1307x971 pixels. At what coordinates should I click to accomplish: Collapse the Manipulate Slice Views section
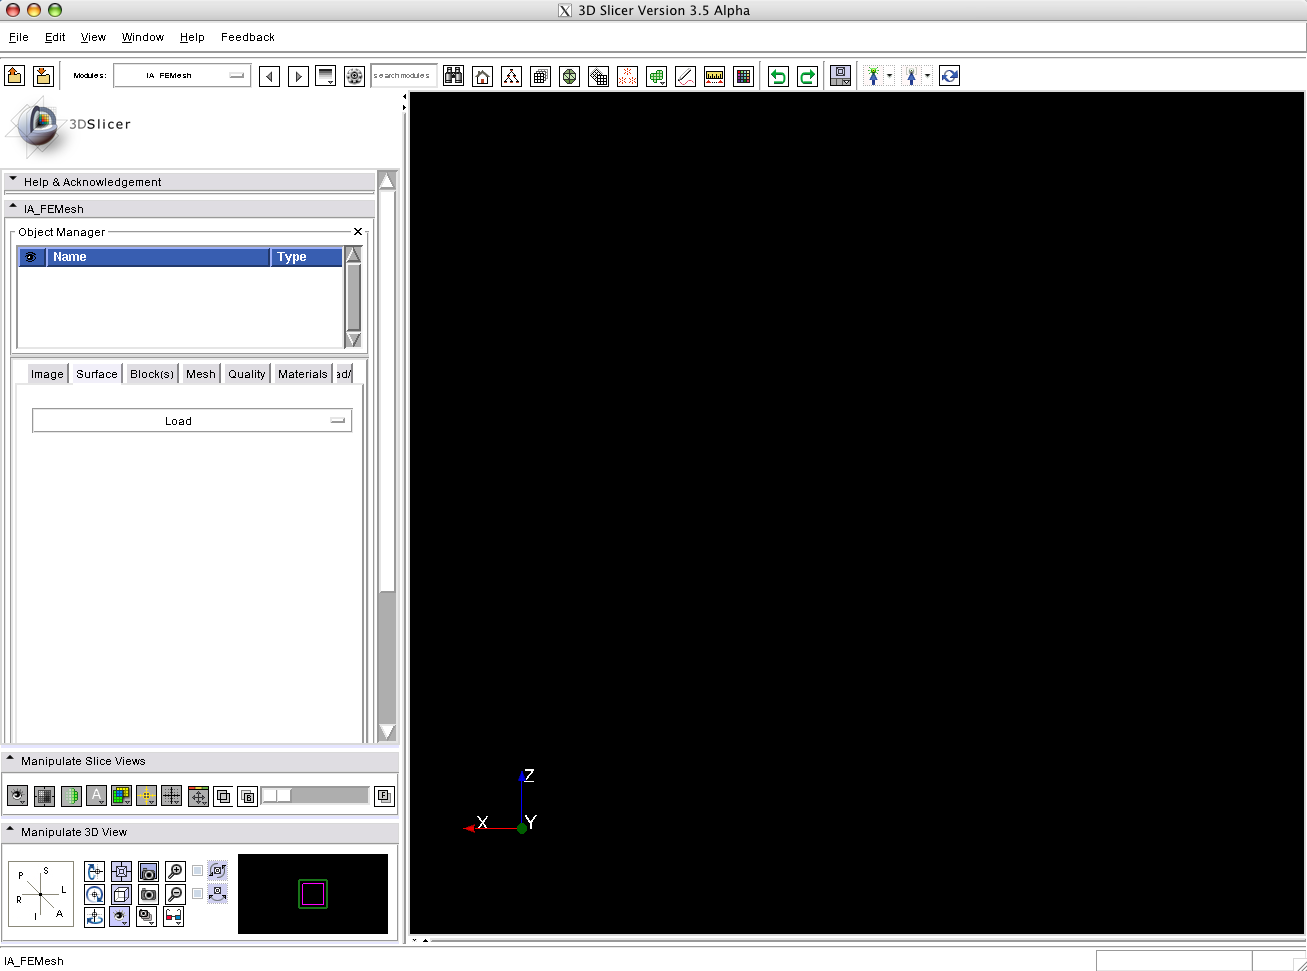(x=11, y=761)
